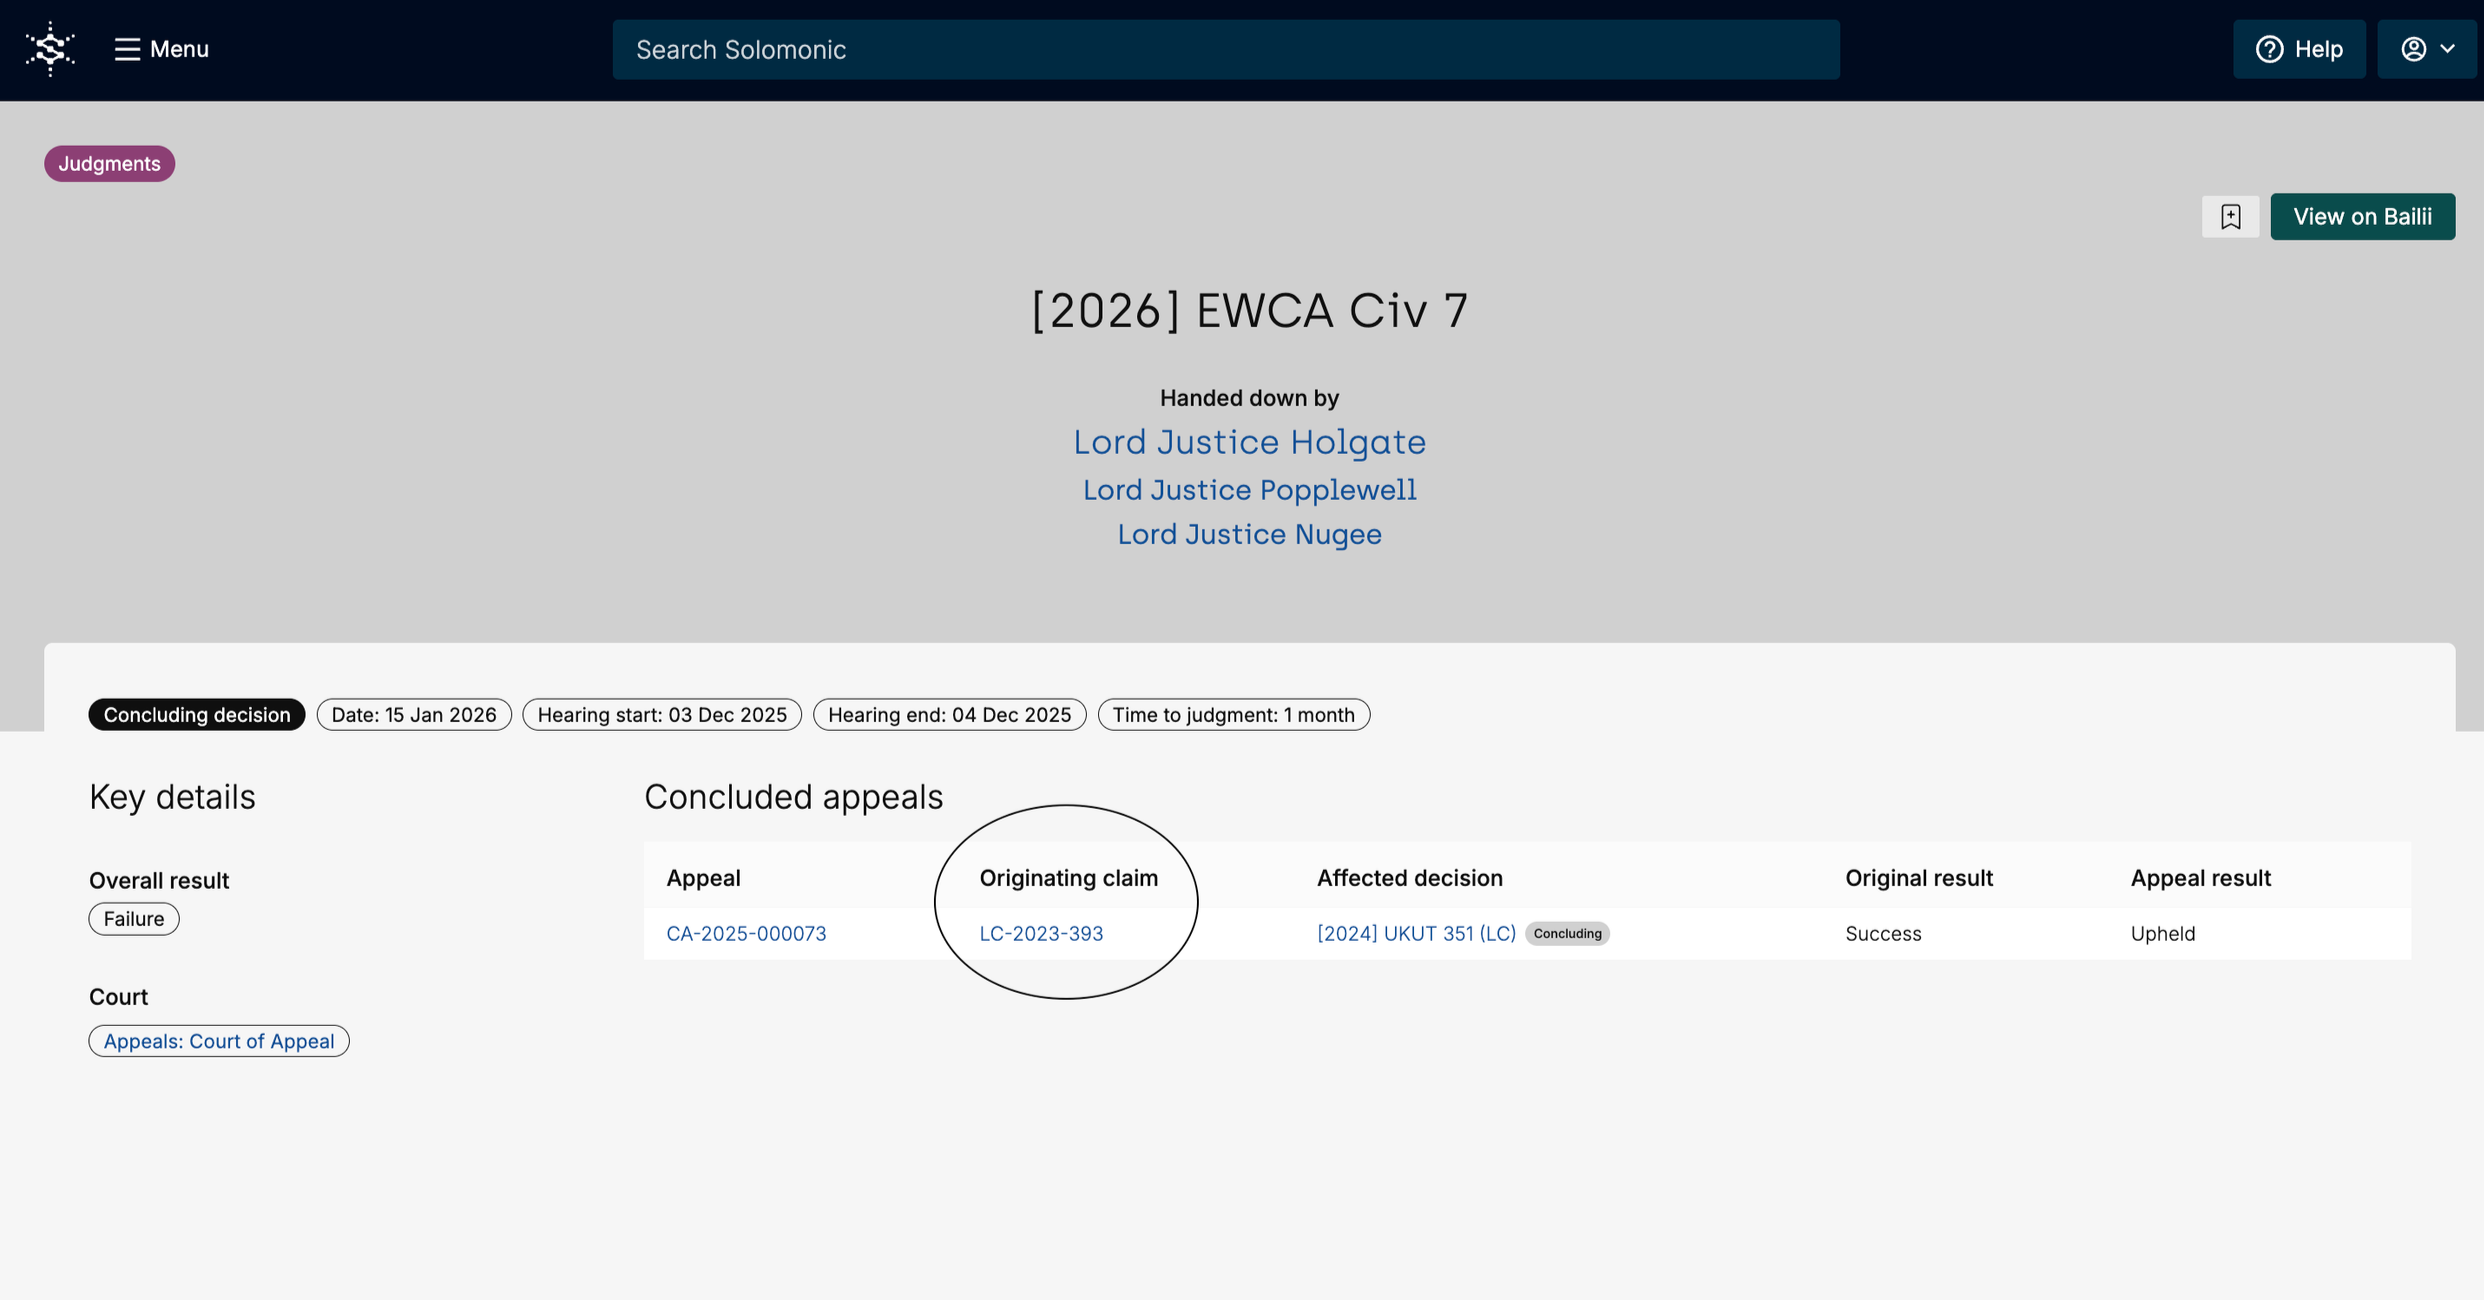Image resolution: width=2484 pixels, height=1300 pixels.
Task: Click Appeals: Court of Appeal chip
Action: coord(218,1041)
